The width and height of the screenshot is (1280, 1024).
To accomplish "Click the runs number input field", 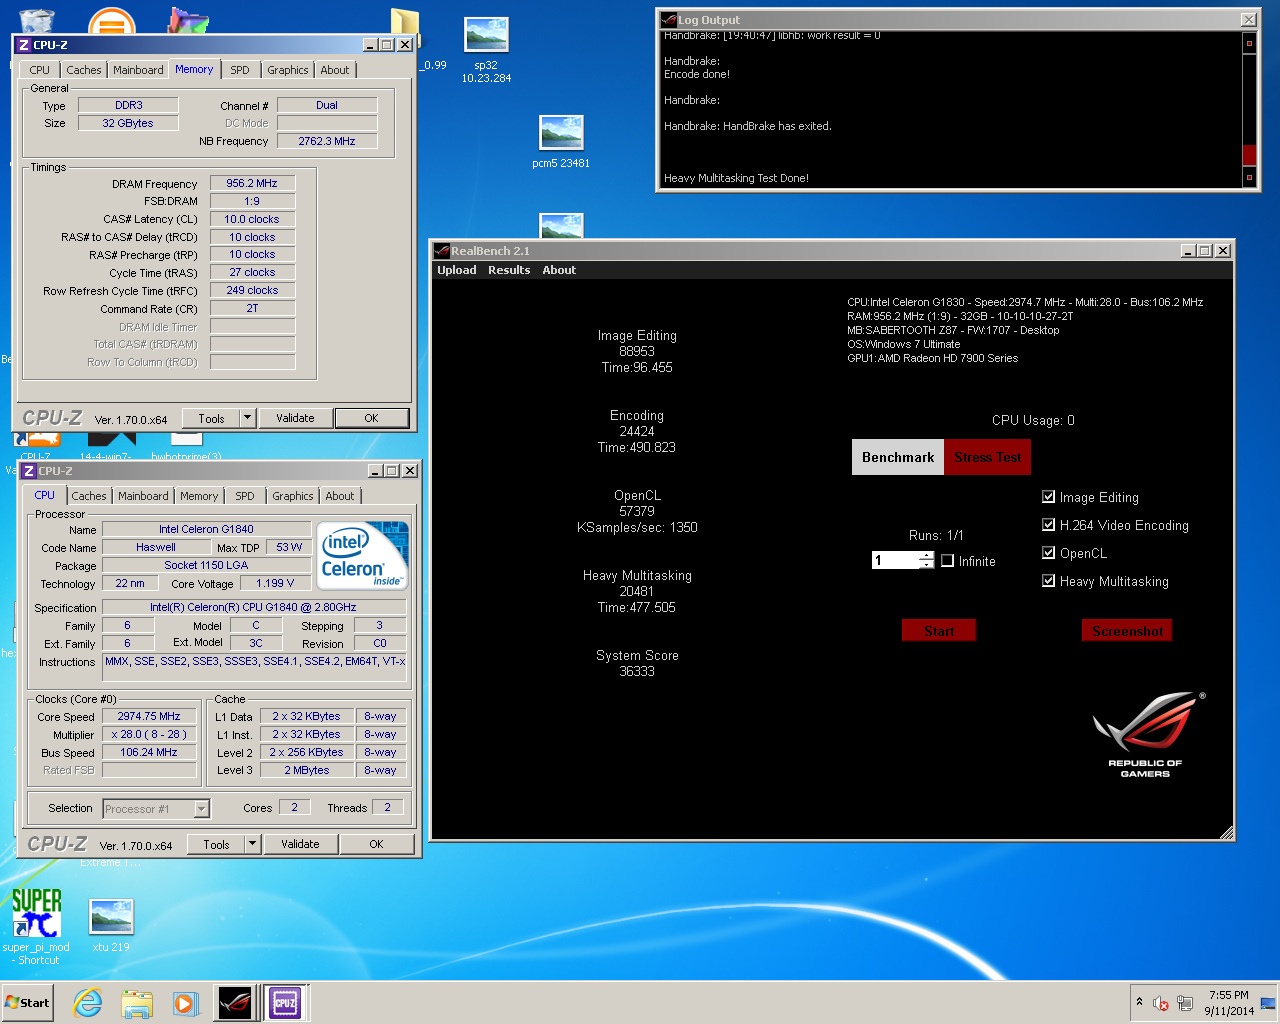I will coord(895,561).
